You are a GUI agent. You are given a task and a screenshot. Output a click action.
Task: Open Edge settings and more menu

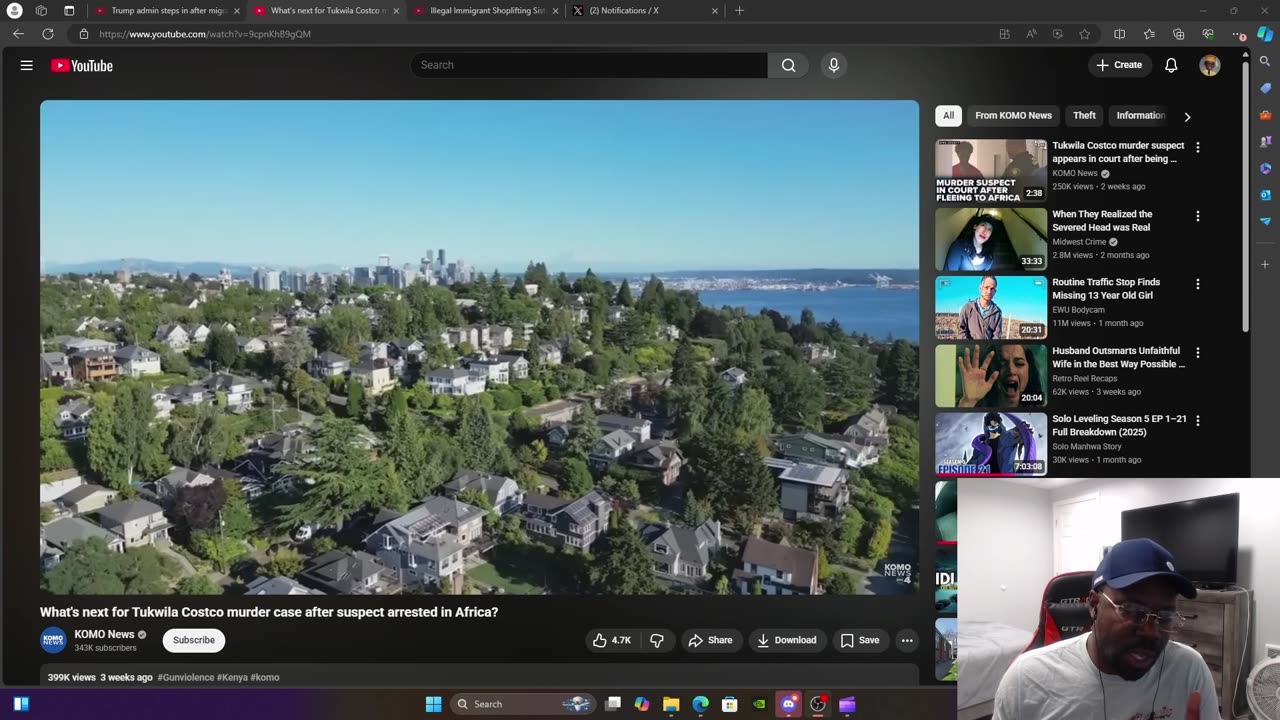coord(1240,34)
